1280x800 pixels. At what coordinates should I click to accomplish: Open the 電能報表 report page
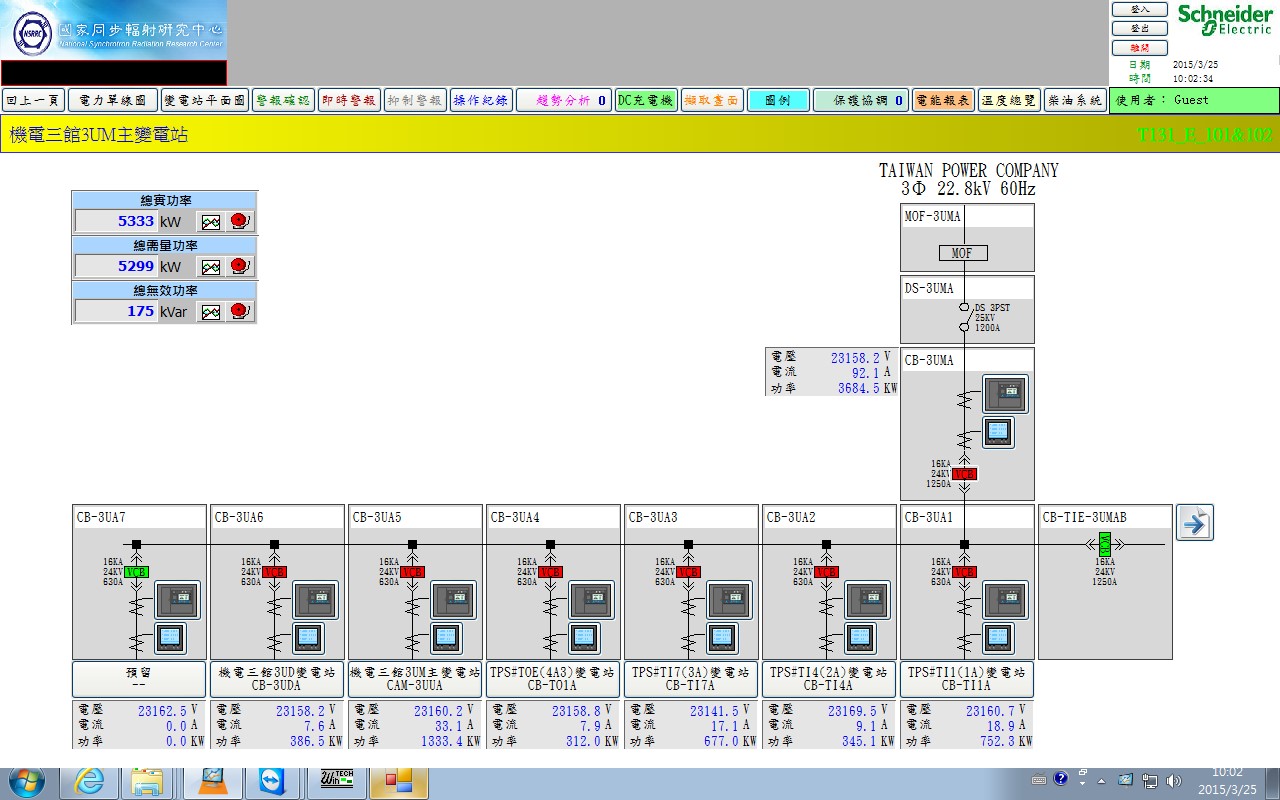(x=942, y=100)
